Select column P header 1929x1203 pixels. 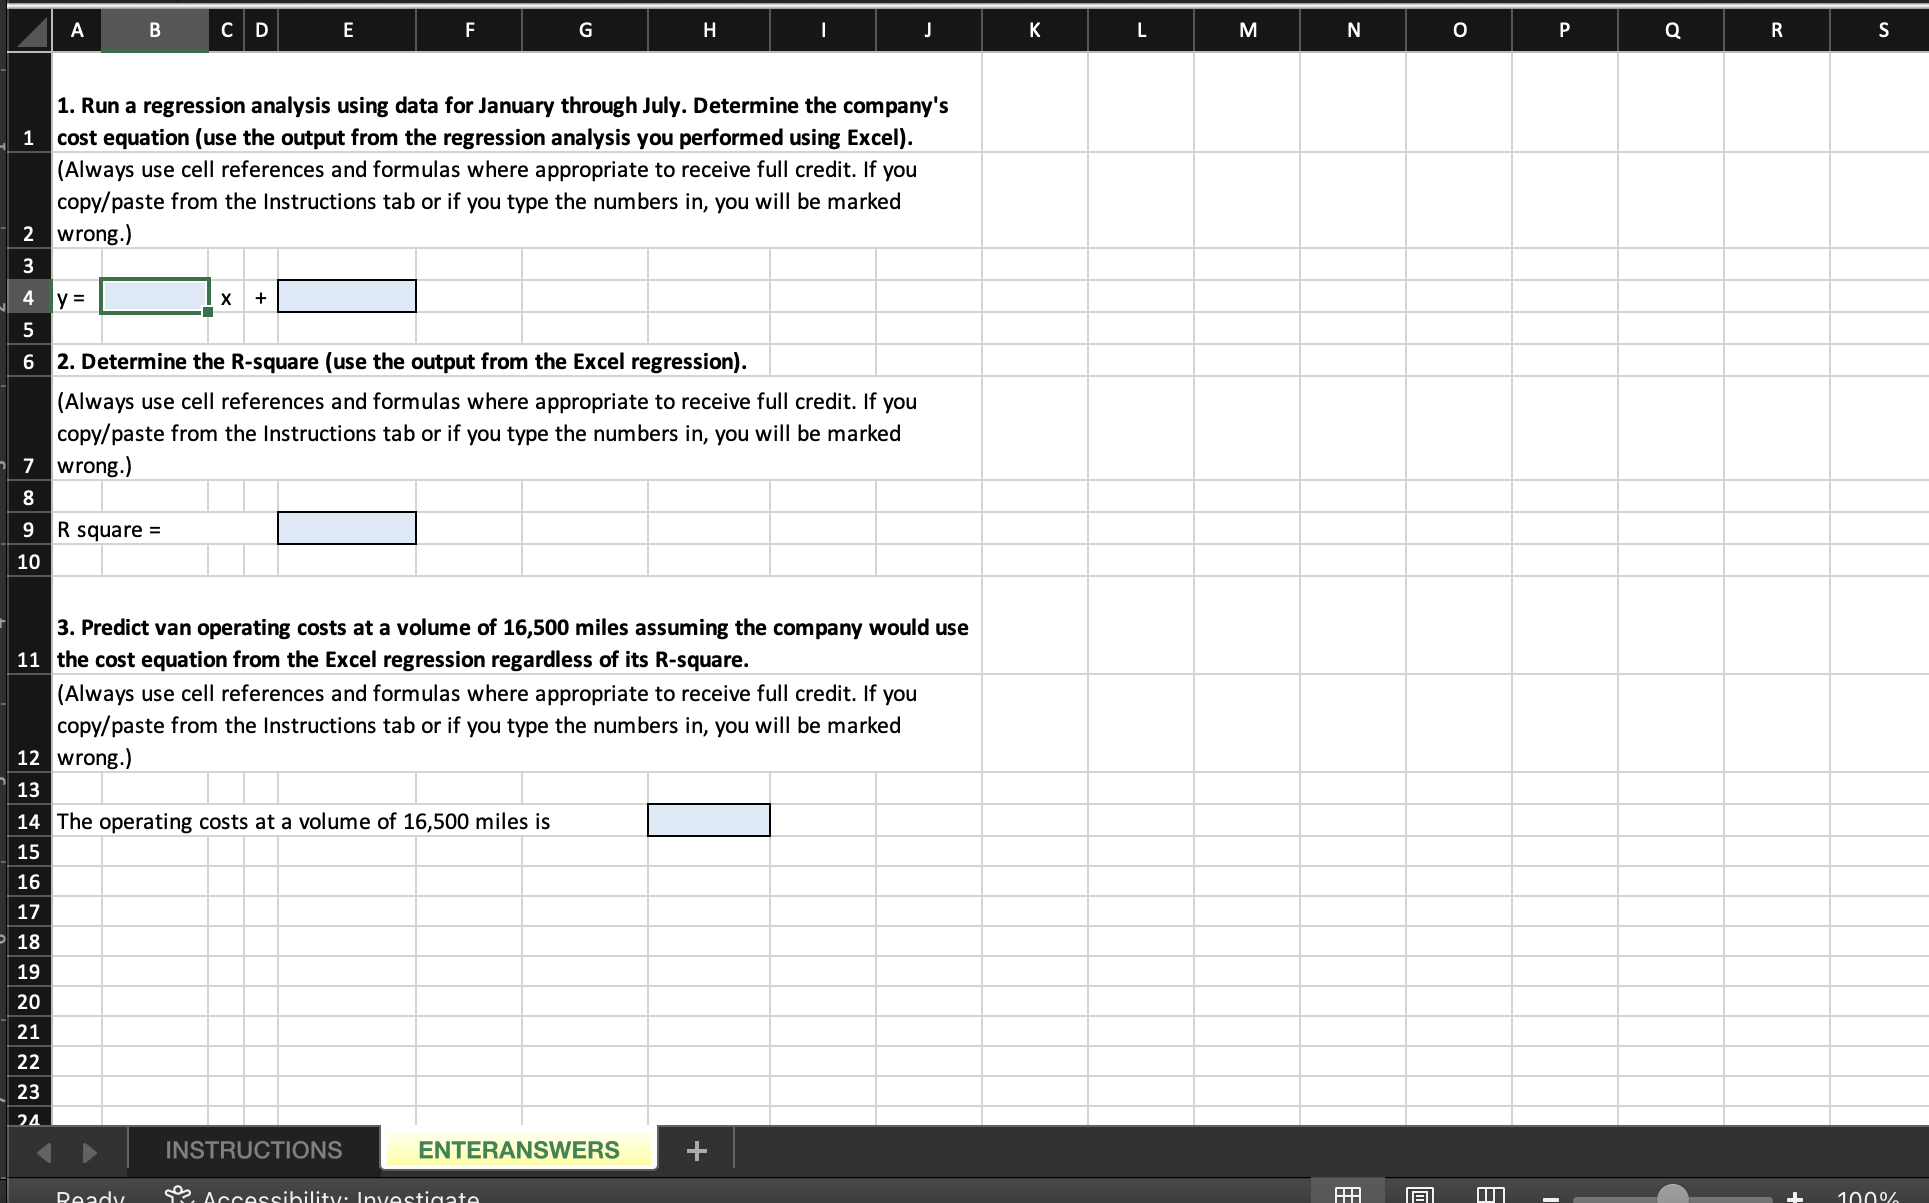point(1565,30)
